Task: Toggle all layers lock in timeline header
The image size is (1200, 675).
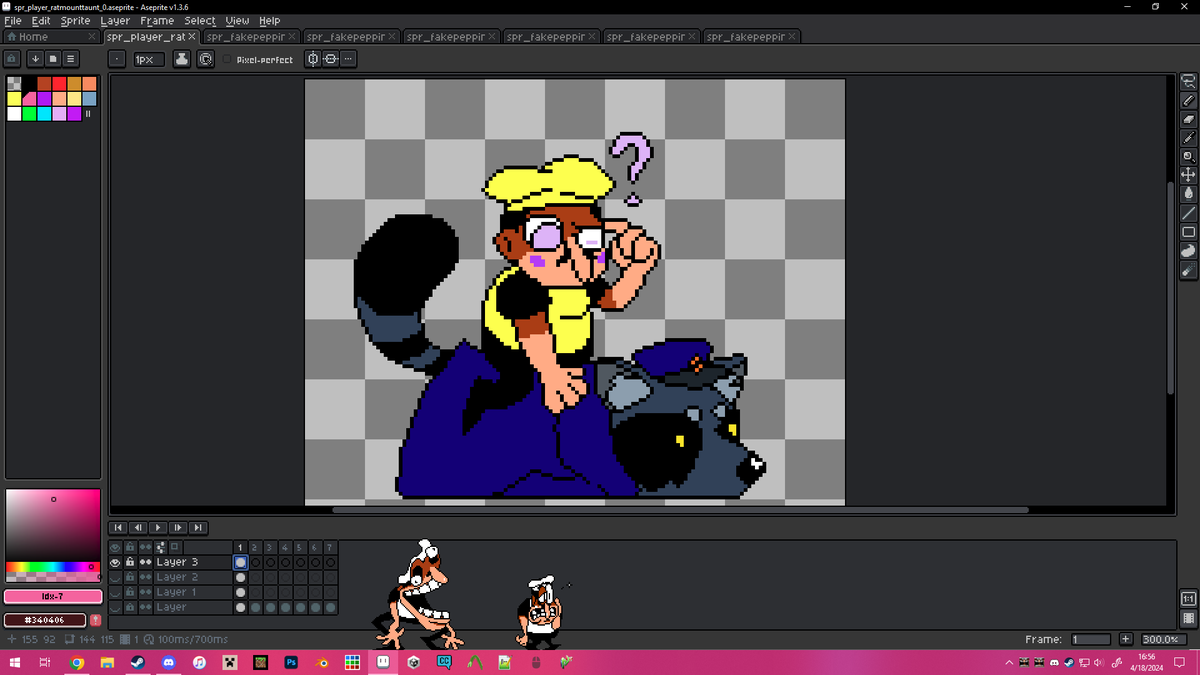Action: coord(130,547)
